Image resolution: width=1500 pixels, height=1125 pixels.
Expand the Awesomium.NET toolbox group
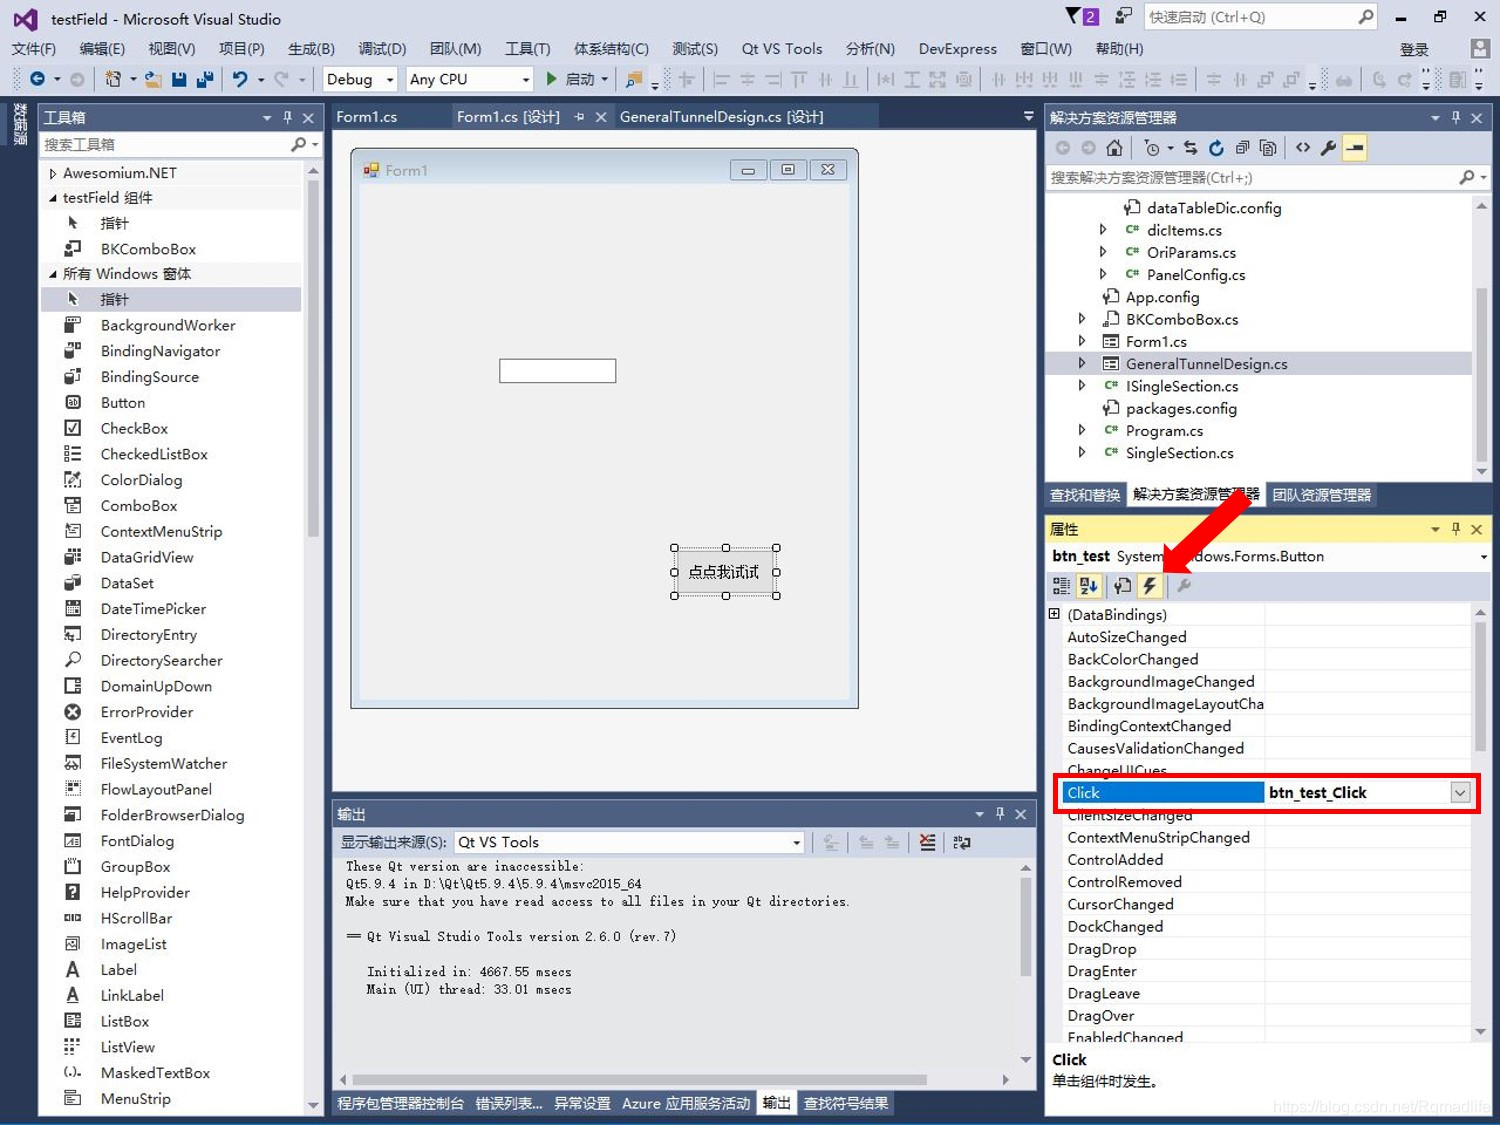tap(53, 173)
